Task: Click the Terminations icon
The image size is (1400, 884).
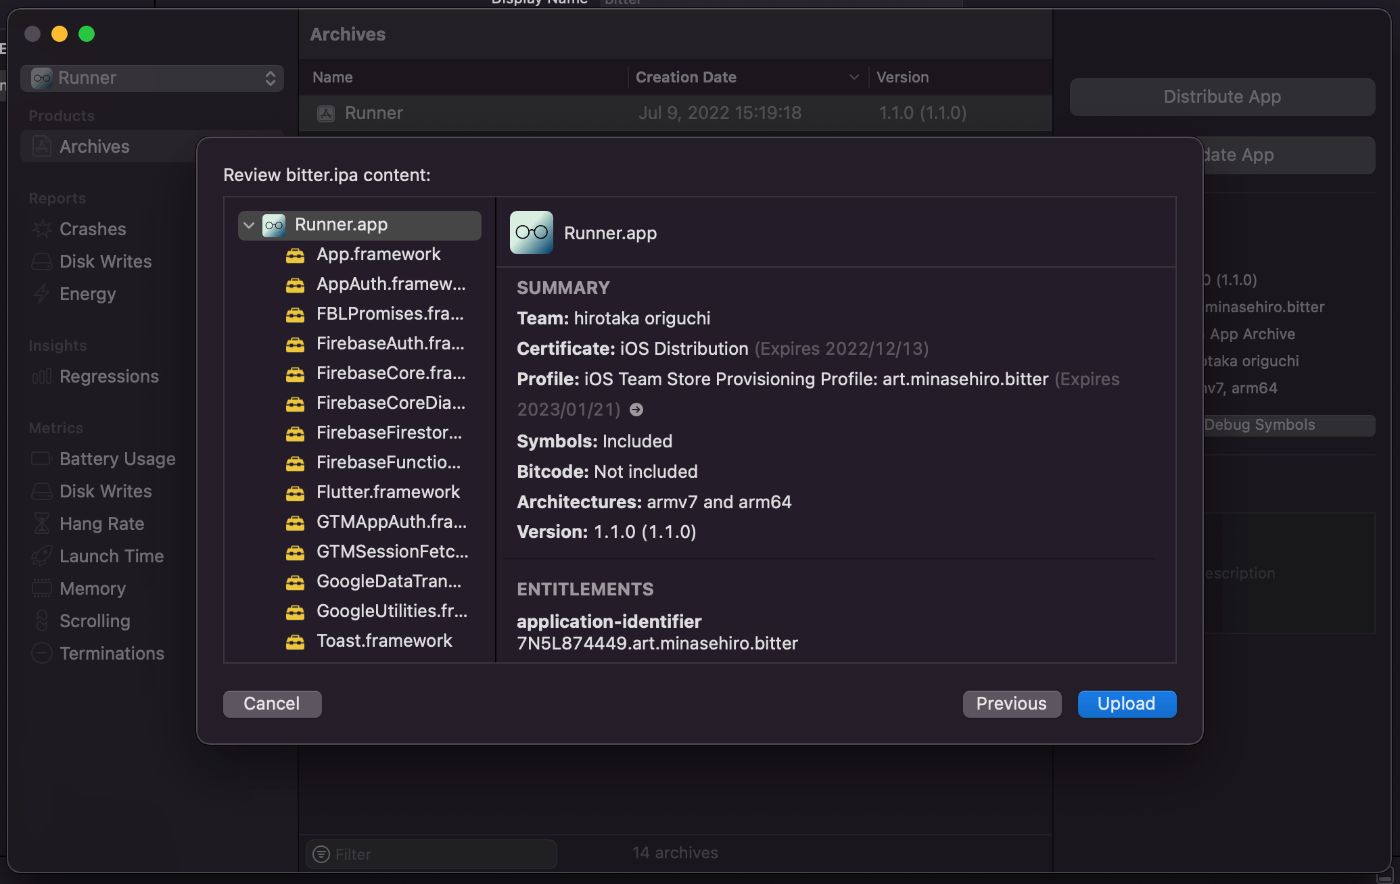Action: [x=42, y=653]
